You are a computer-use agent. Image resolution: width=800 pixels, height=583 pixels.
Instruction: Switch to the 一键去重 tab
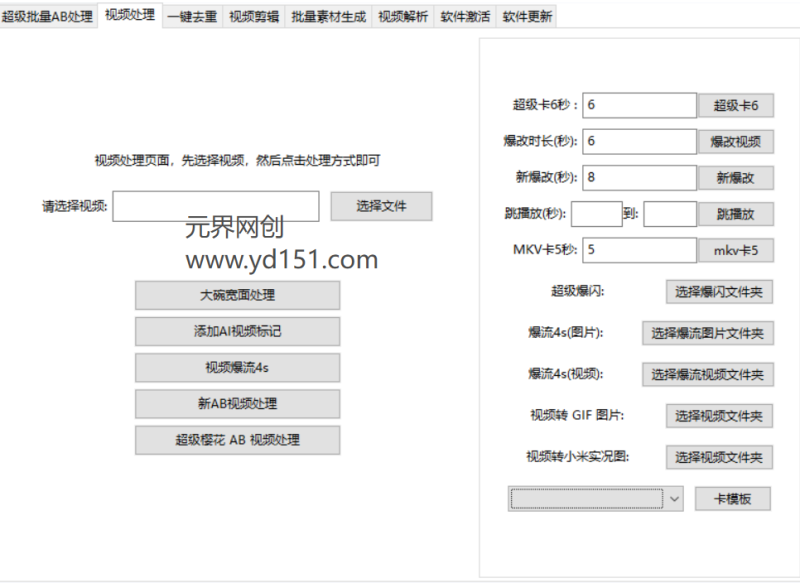coord(188,16)
